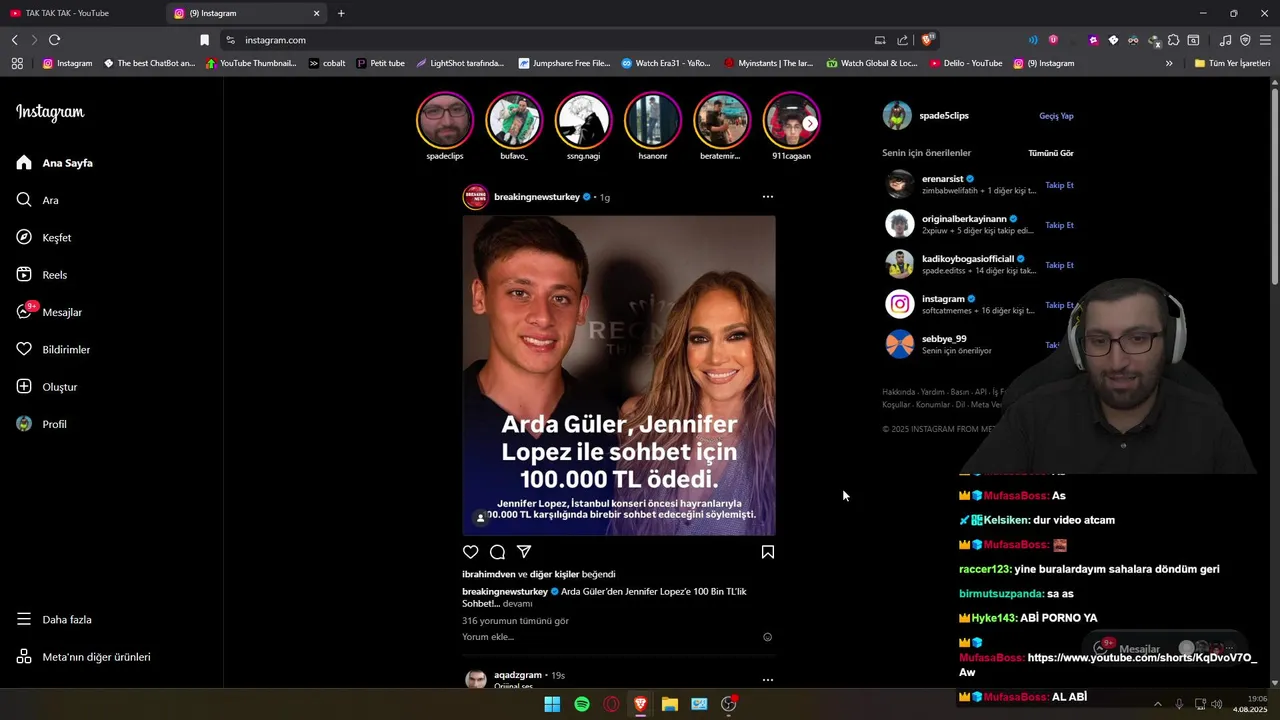Viewport: 1280px width, 720px height.
Task: Open a new browser tab
Action: tap(341, 13)
